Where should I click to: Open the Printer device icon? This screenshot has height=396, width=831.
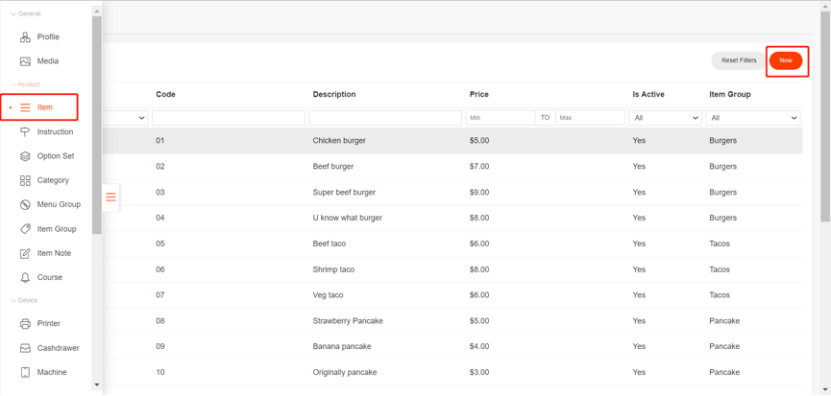25,323
